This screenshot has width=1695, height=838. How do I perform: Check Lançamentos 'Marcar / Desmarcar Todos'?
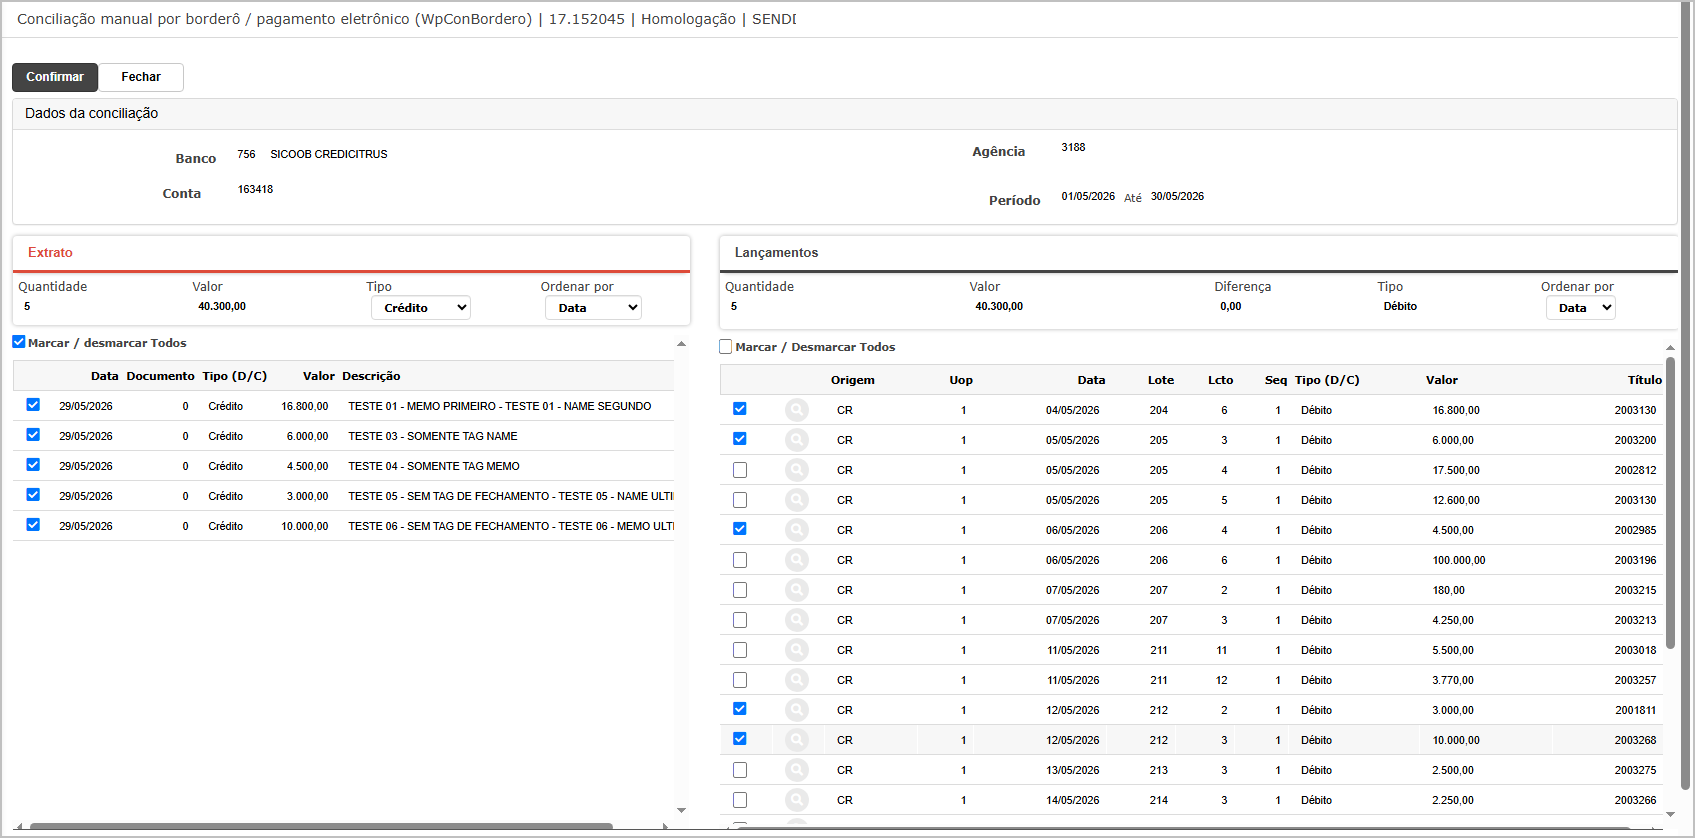click(726, 347)
